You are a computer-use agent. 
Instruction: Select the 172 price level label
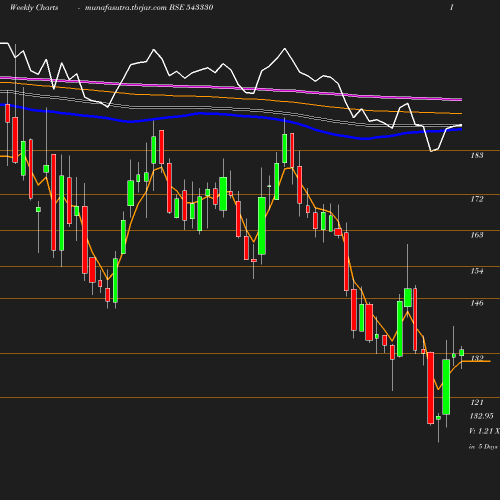coord(477,199)
